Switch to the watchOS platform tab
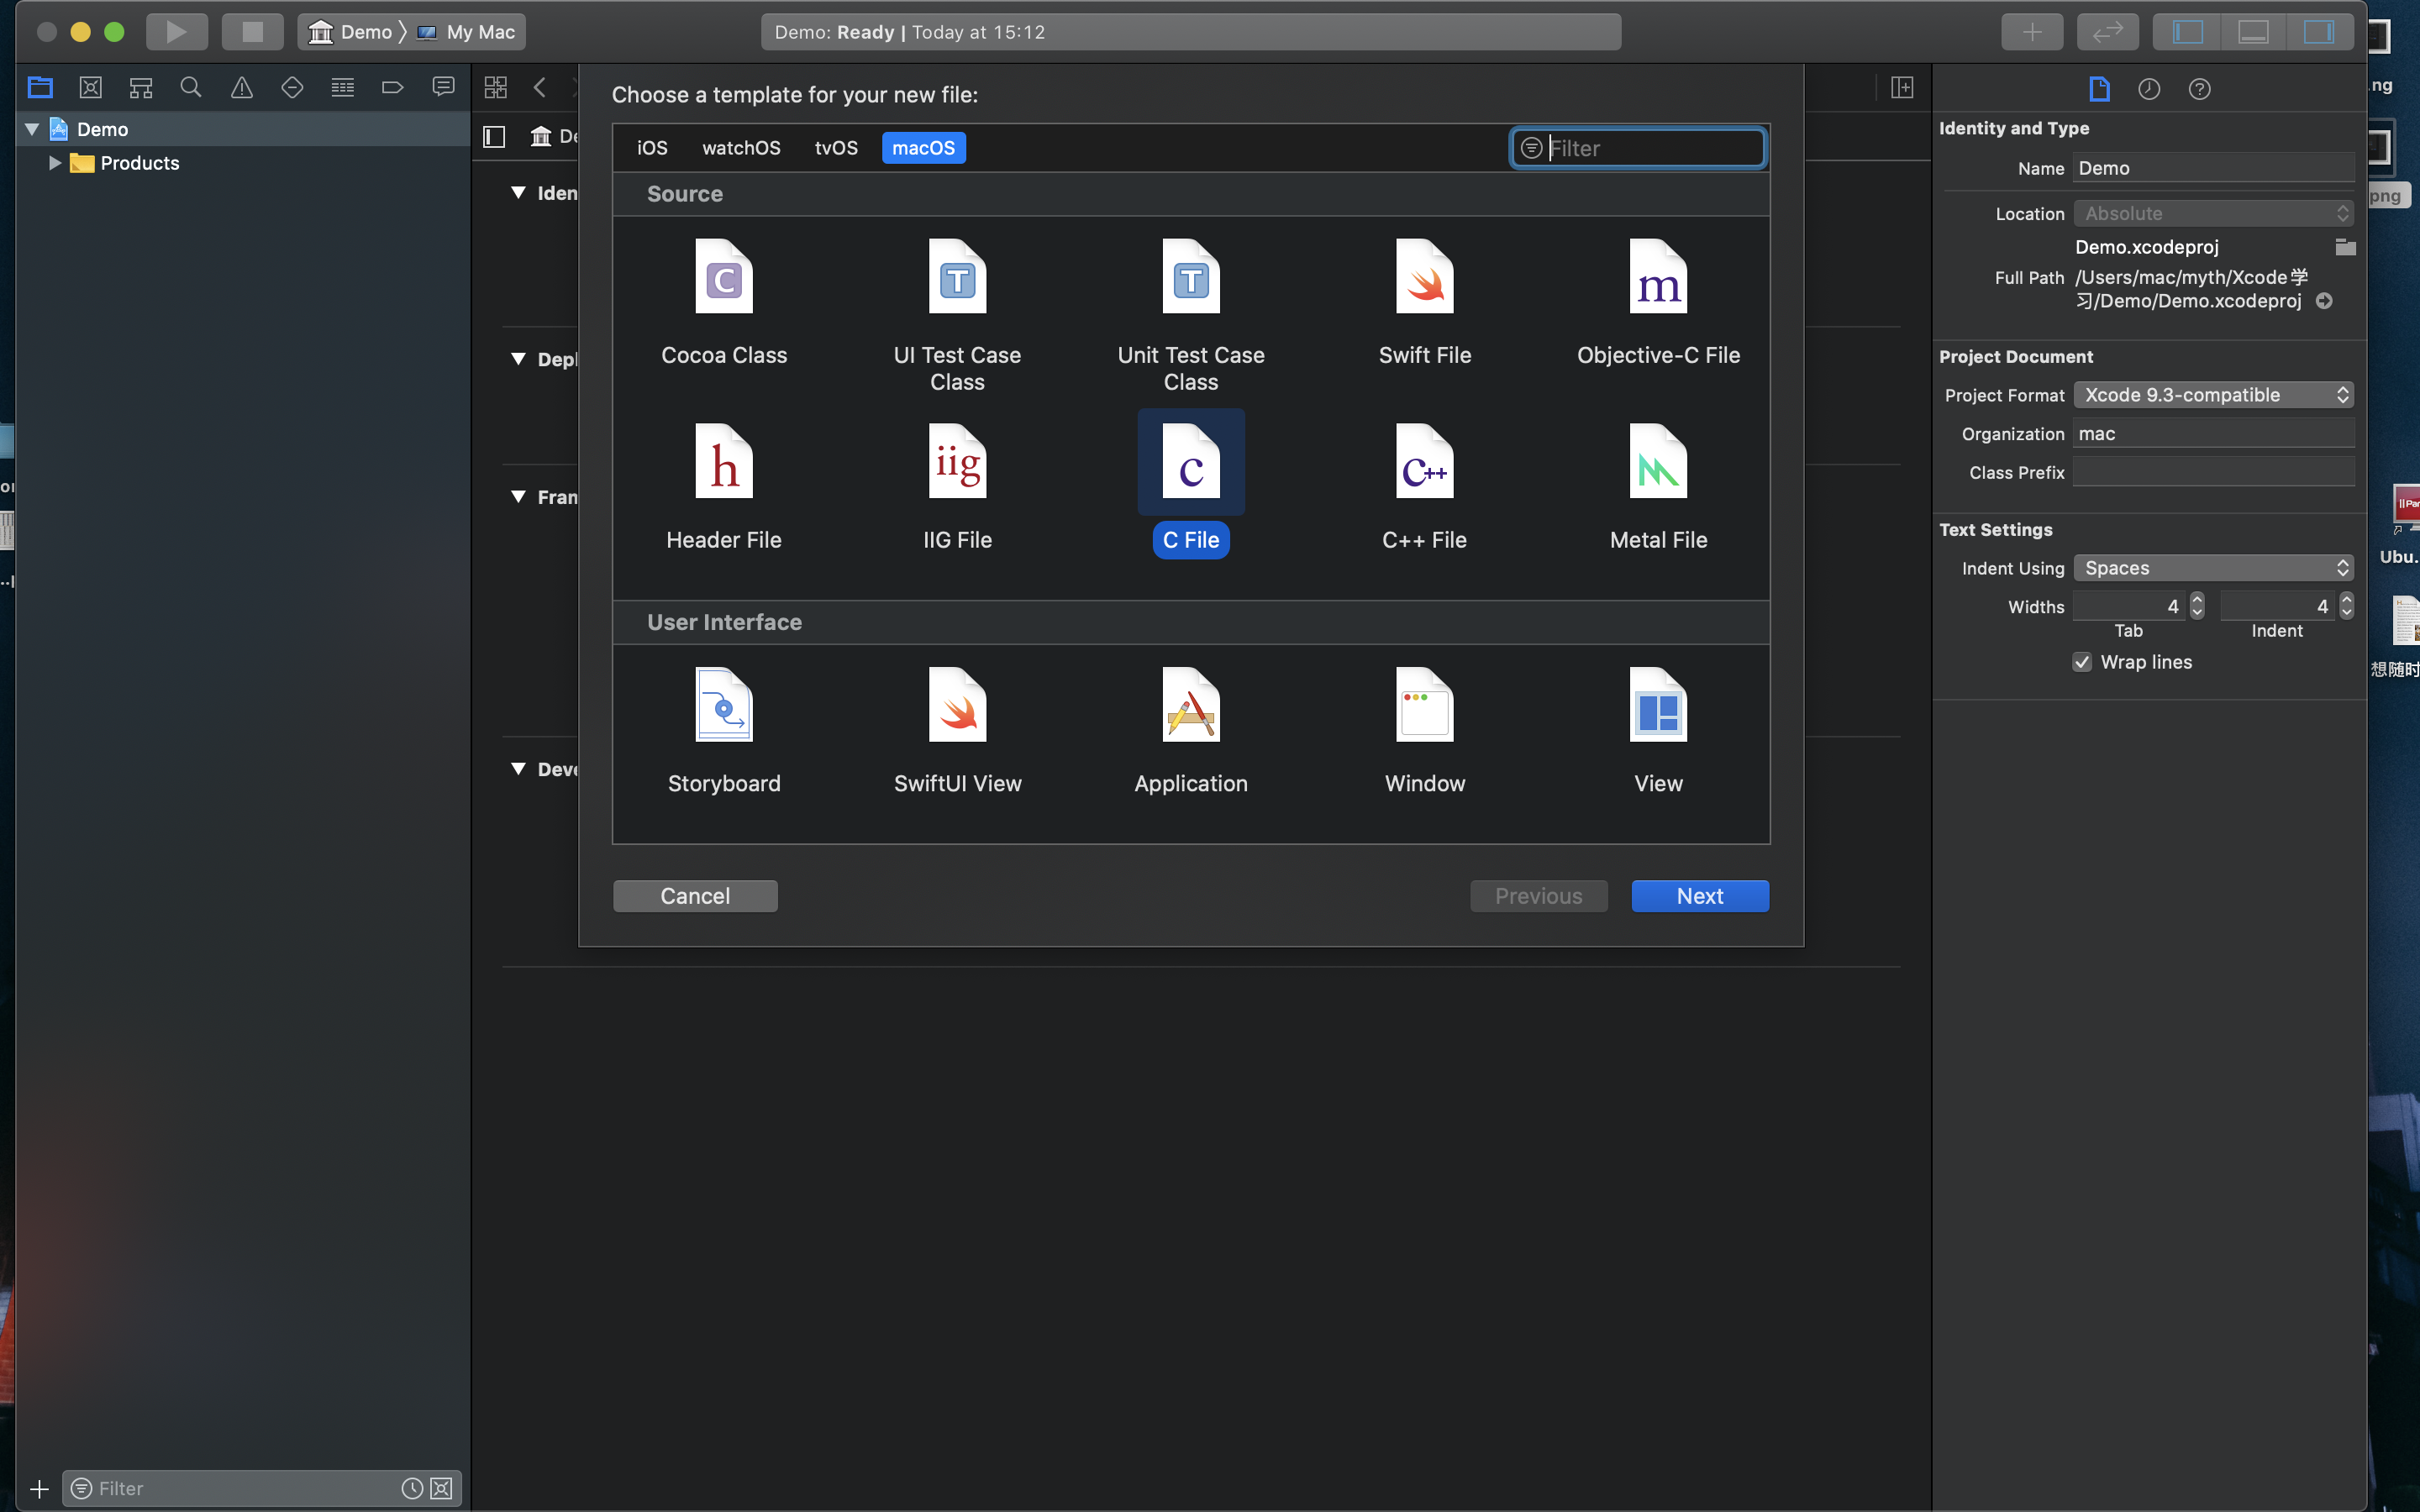The image size is (2420, 1512). (x=740, y=148)
